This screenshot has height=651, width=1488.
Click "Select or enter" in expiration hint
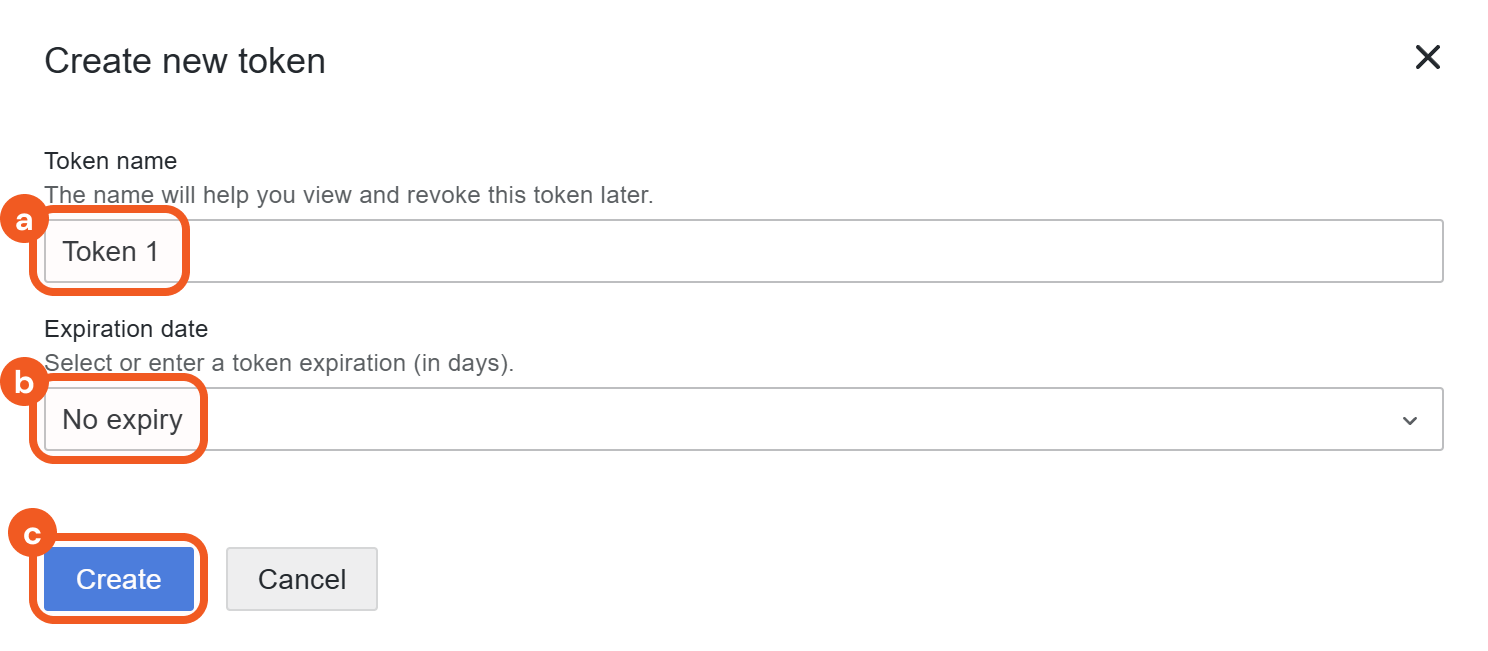tap(111, 363)
